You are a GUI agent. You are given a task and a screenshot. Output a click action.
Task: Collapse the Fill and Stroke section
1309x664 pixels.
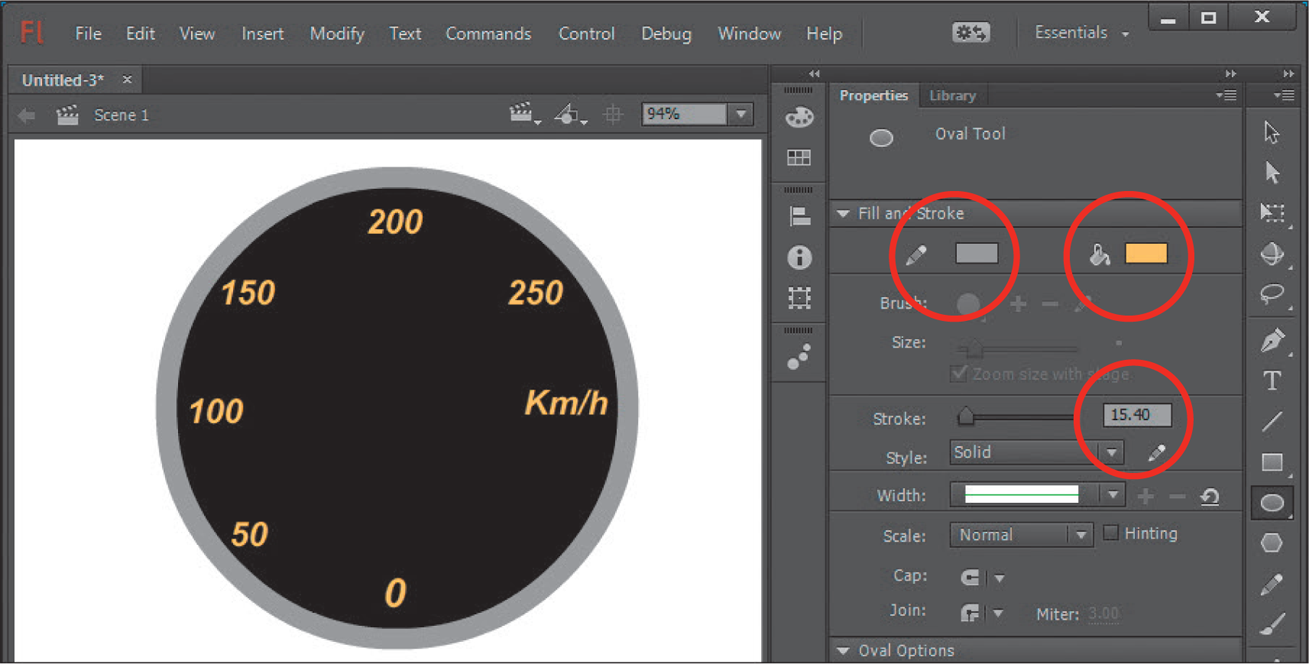(843, 214)
